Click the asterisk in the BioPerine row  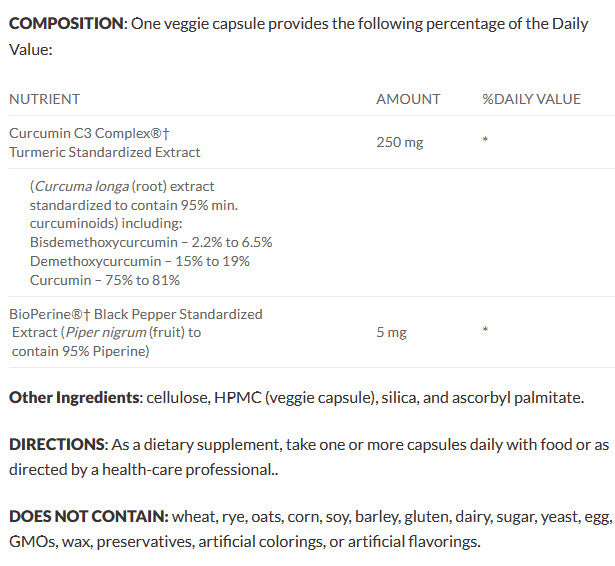(x=485, y=332)
